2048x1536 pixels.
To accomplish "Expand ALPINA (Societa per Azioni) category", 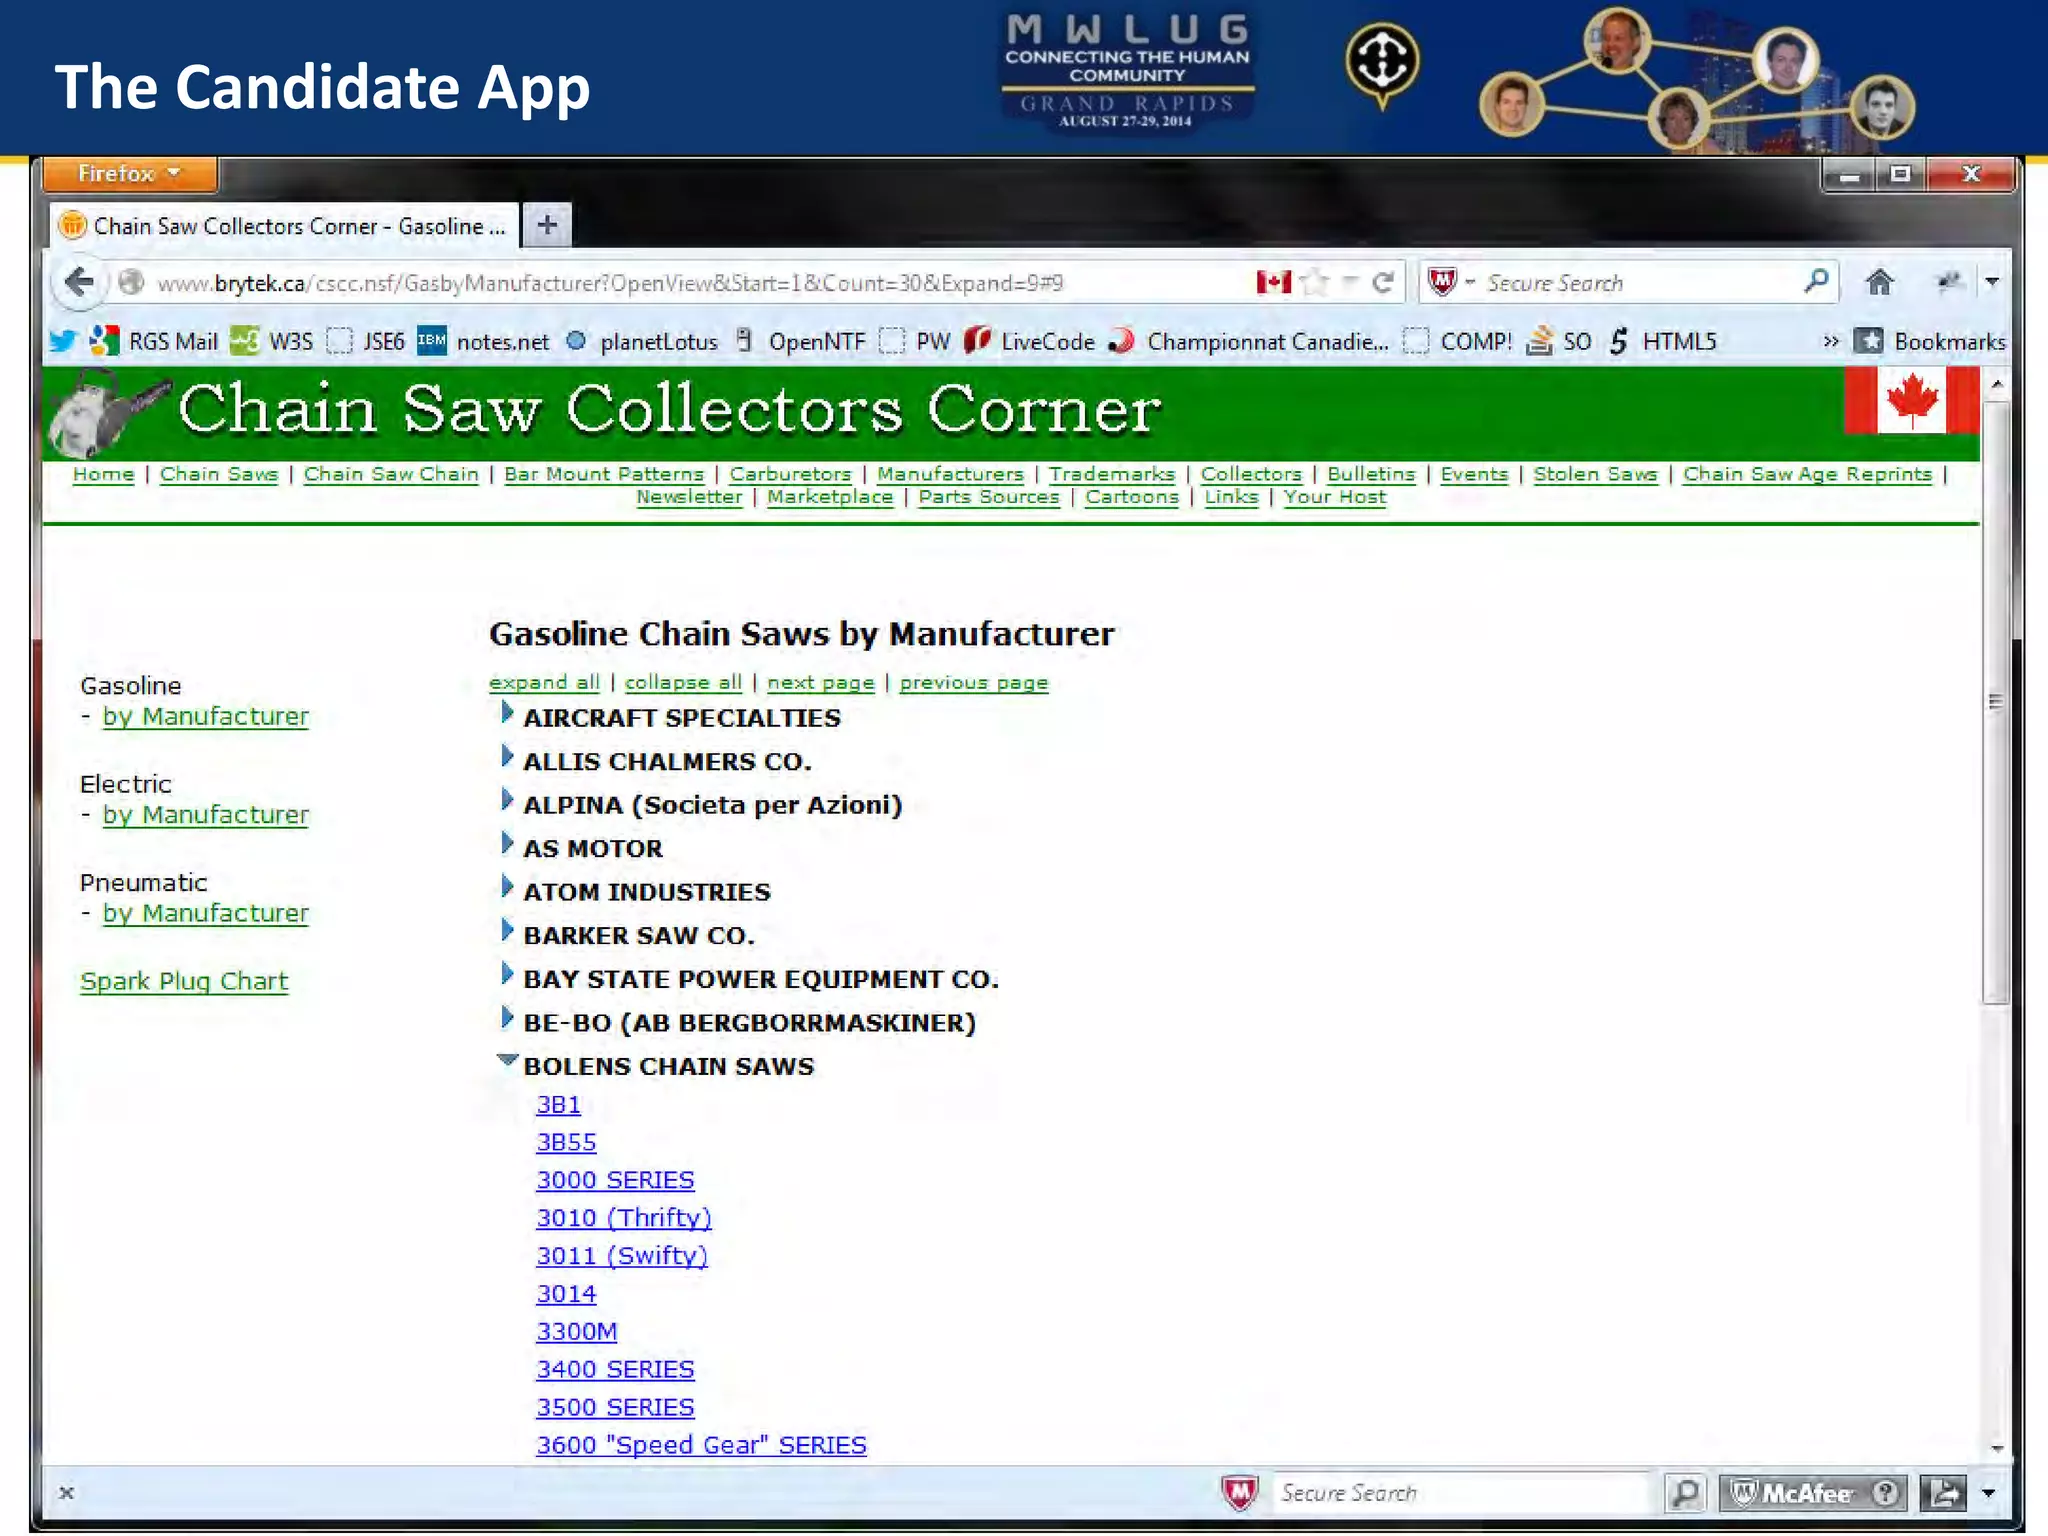I will click(x=507, y=800).
